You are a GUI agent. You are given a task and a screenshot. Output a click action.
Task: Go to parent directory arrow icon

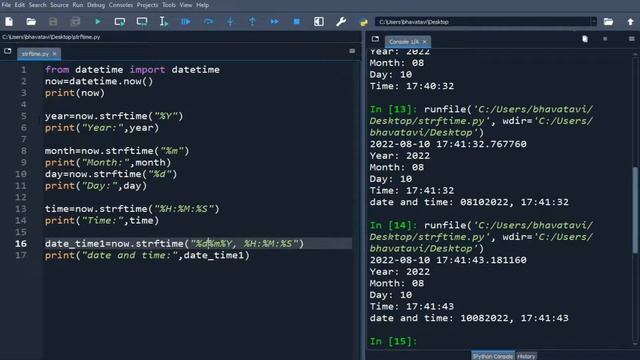click(630, 22)
